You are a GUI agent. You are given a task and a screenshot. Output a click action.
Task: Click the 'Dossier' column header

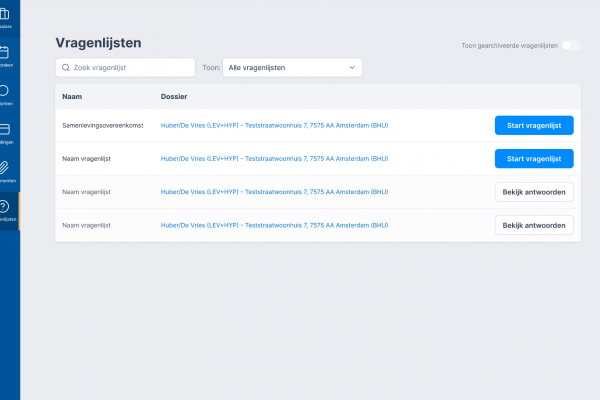tap(174, 97)
